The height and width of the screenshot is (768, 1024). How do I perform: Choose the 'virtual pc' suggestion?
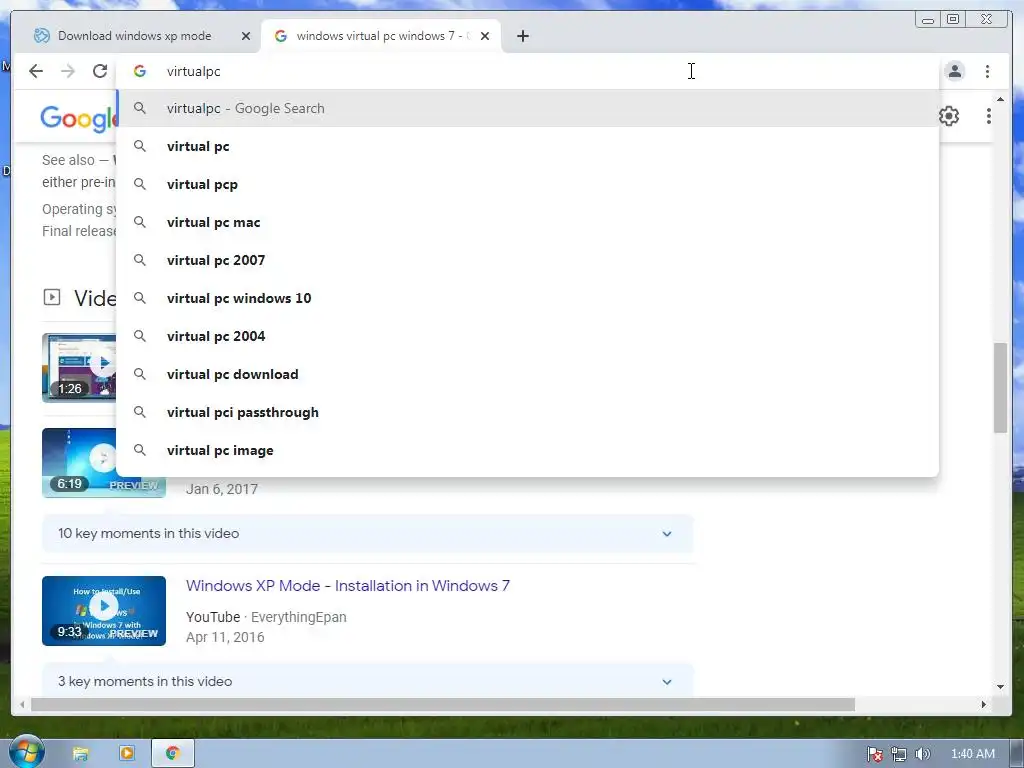click(528, 146)
